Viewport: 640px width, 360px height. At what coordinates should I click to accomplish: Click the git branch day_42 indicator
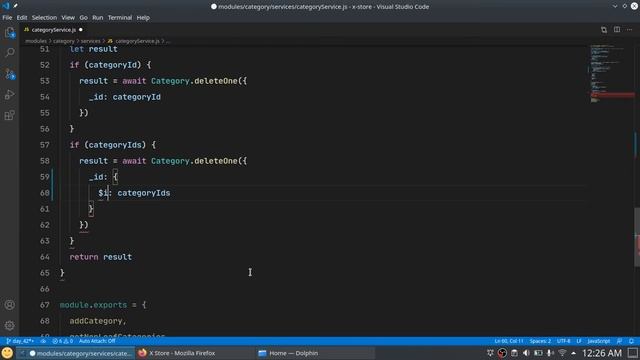pyautogui.click(x=20, y=341)
